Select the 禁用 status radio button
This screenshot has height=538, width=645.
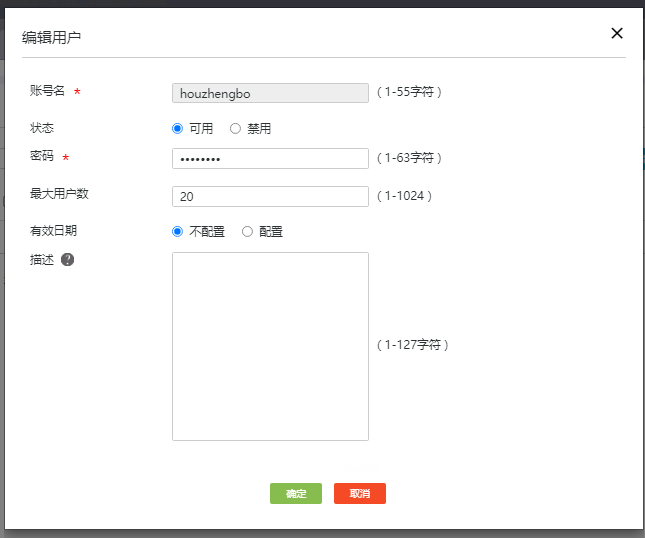click(x=236, y=128)
